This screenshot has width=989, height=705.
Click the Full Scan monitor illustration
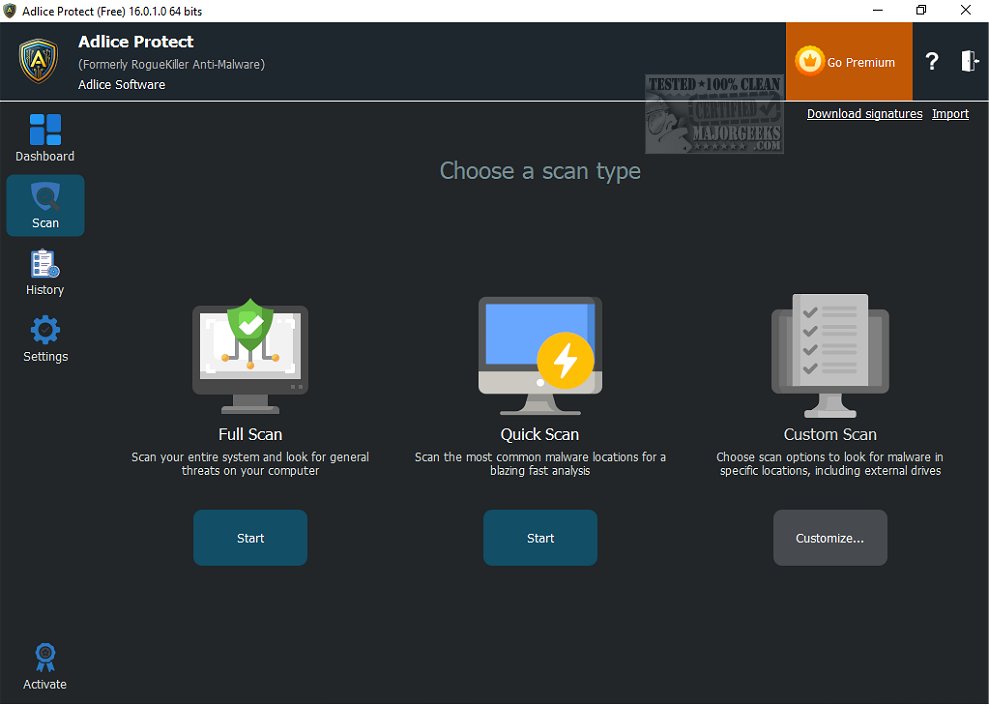tap(250, 356)
